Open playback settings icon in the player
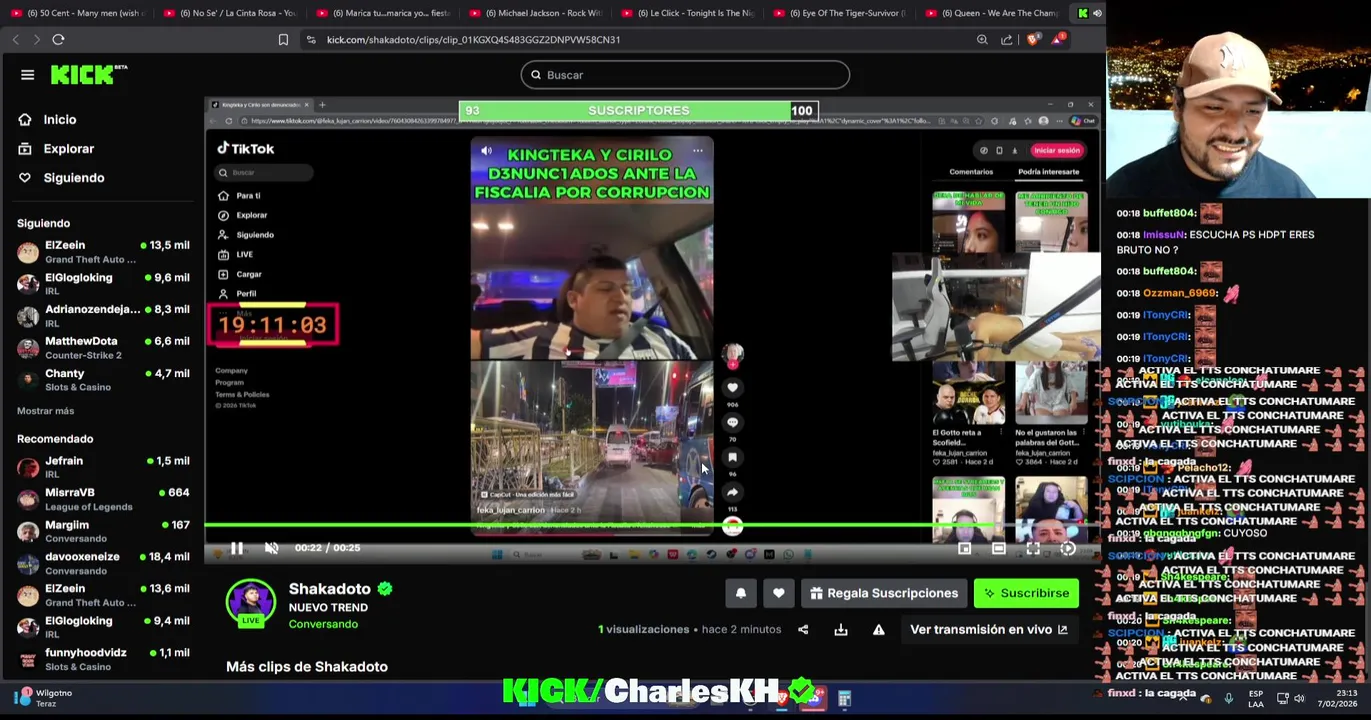Screen dimensions: 1371x720 [1067, 548]
